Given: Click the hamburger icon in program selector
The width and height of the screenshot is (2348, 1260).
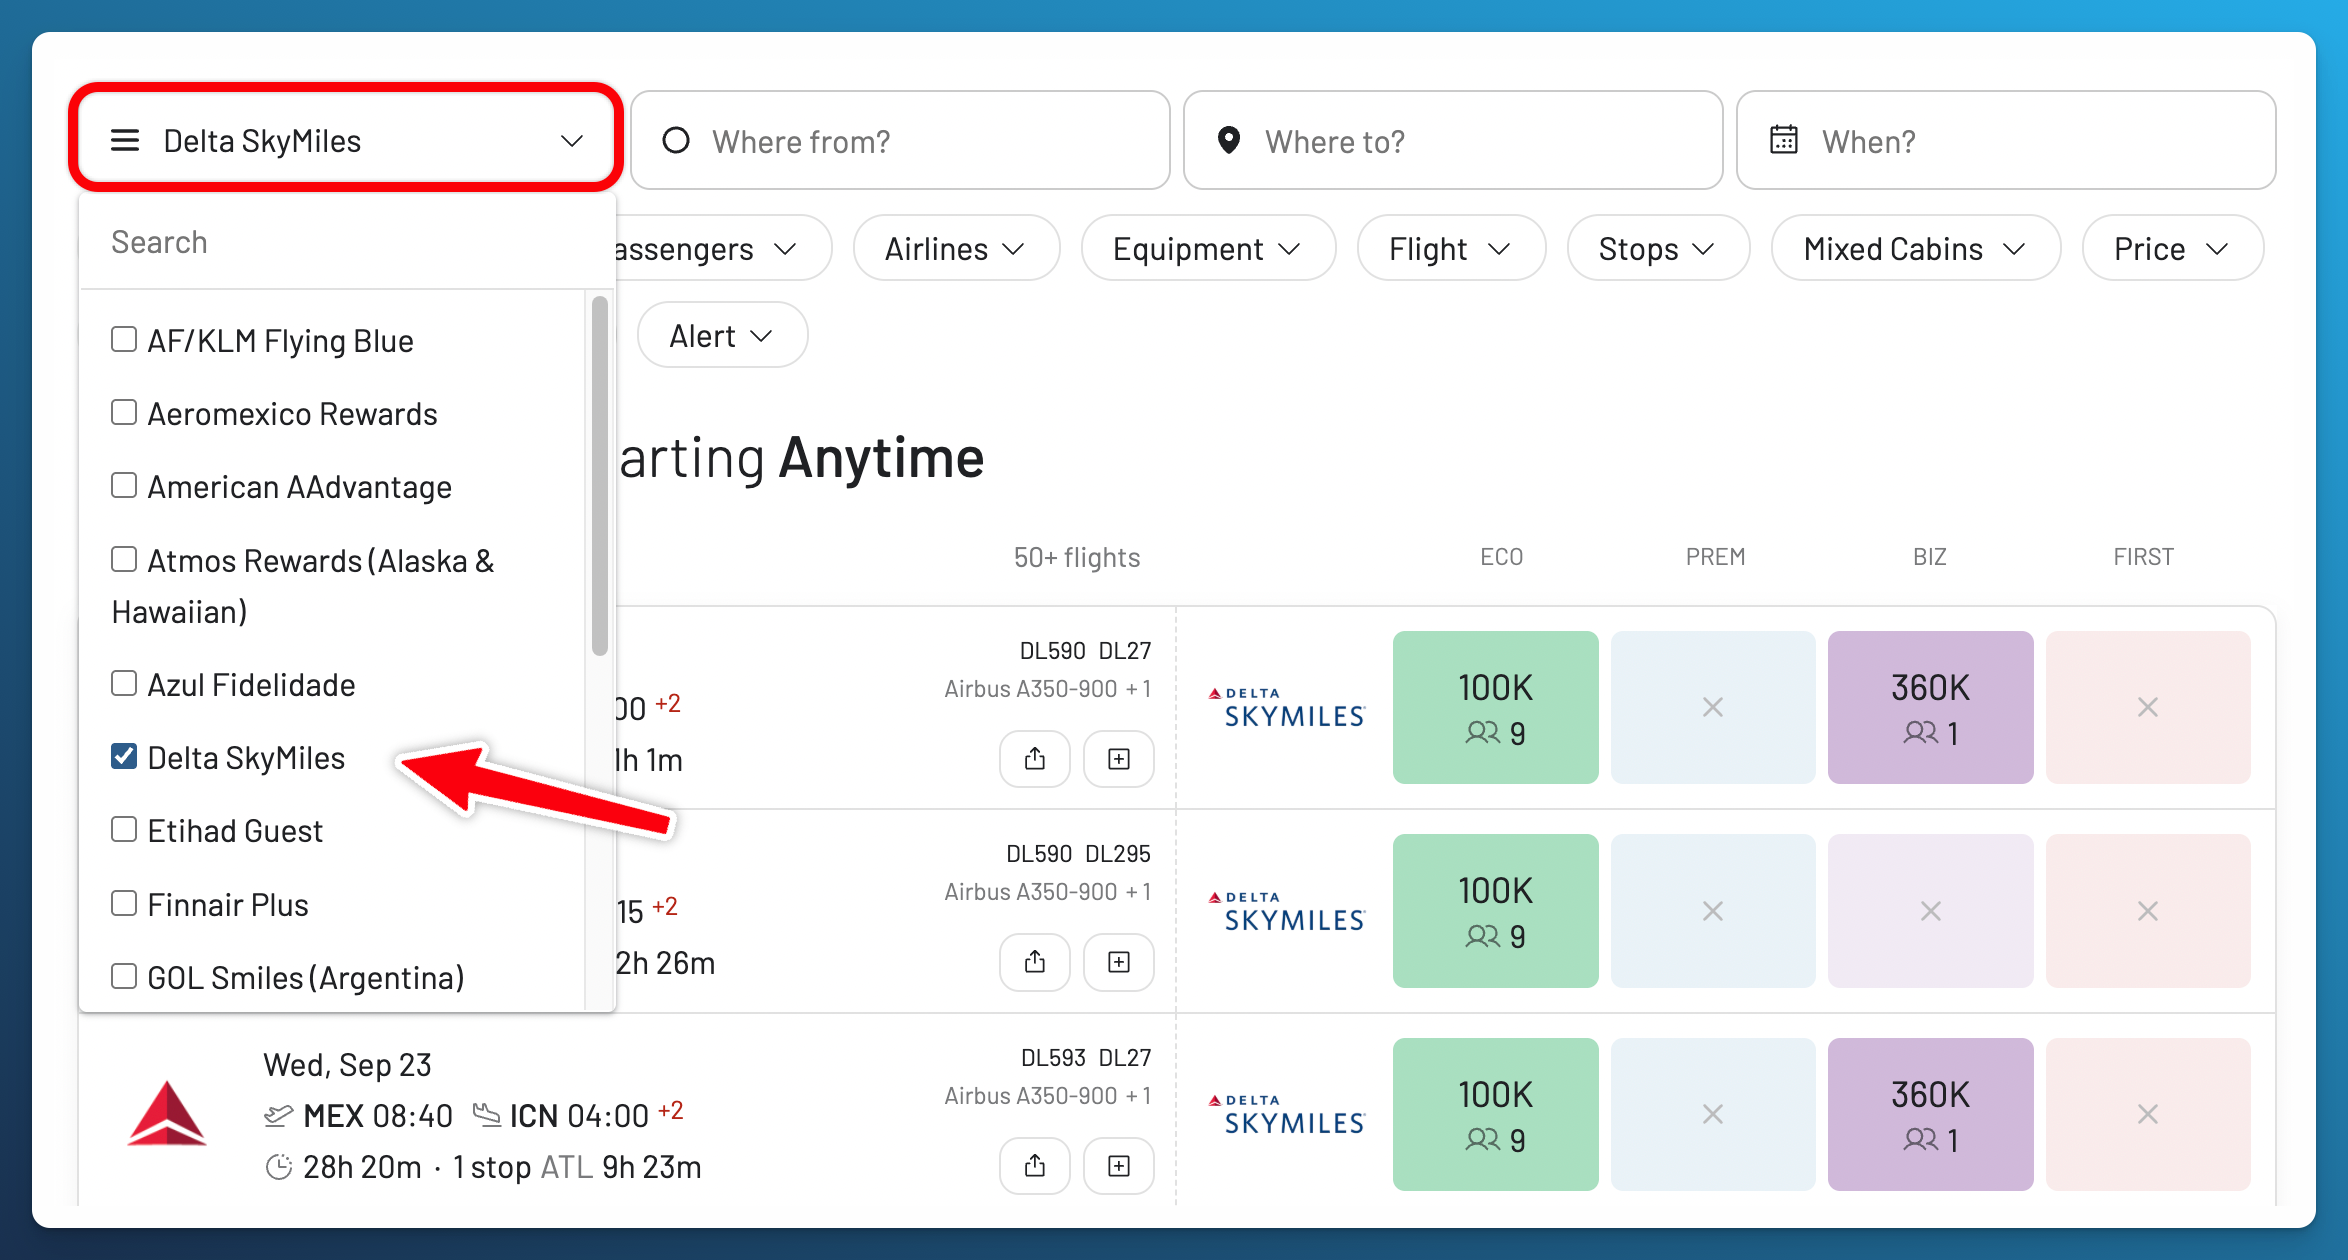Looking at the screenshot, I should point(125,140).
